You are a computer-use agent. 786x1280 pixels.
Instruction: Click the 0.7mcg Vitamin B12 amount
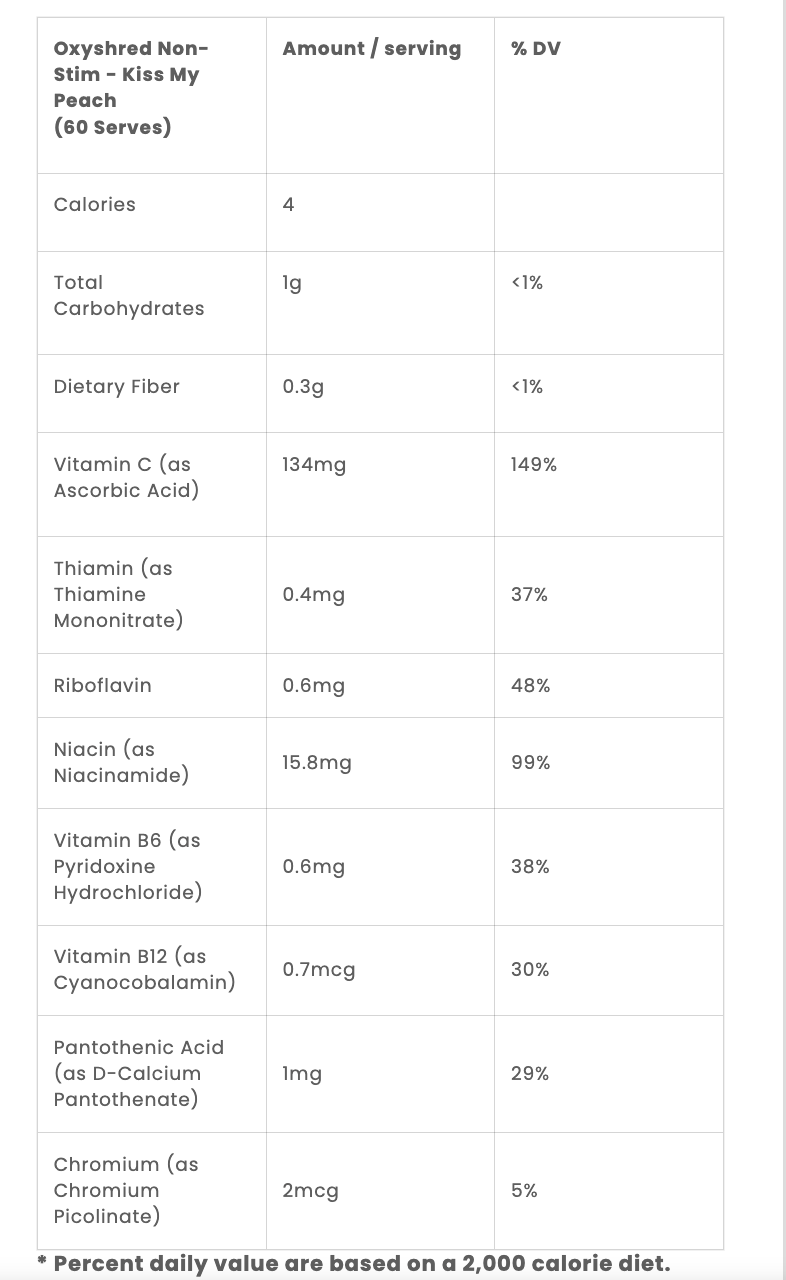[319, 970]
